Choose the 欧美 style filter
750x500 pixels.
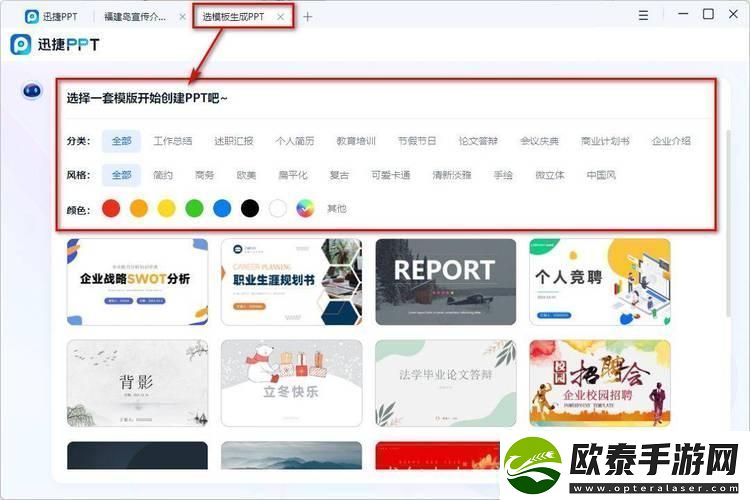coord(246,175)
